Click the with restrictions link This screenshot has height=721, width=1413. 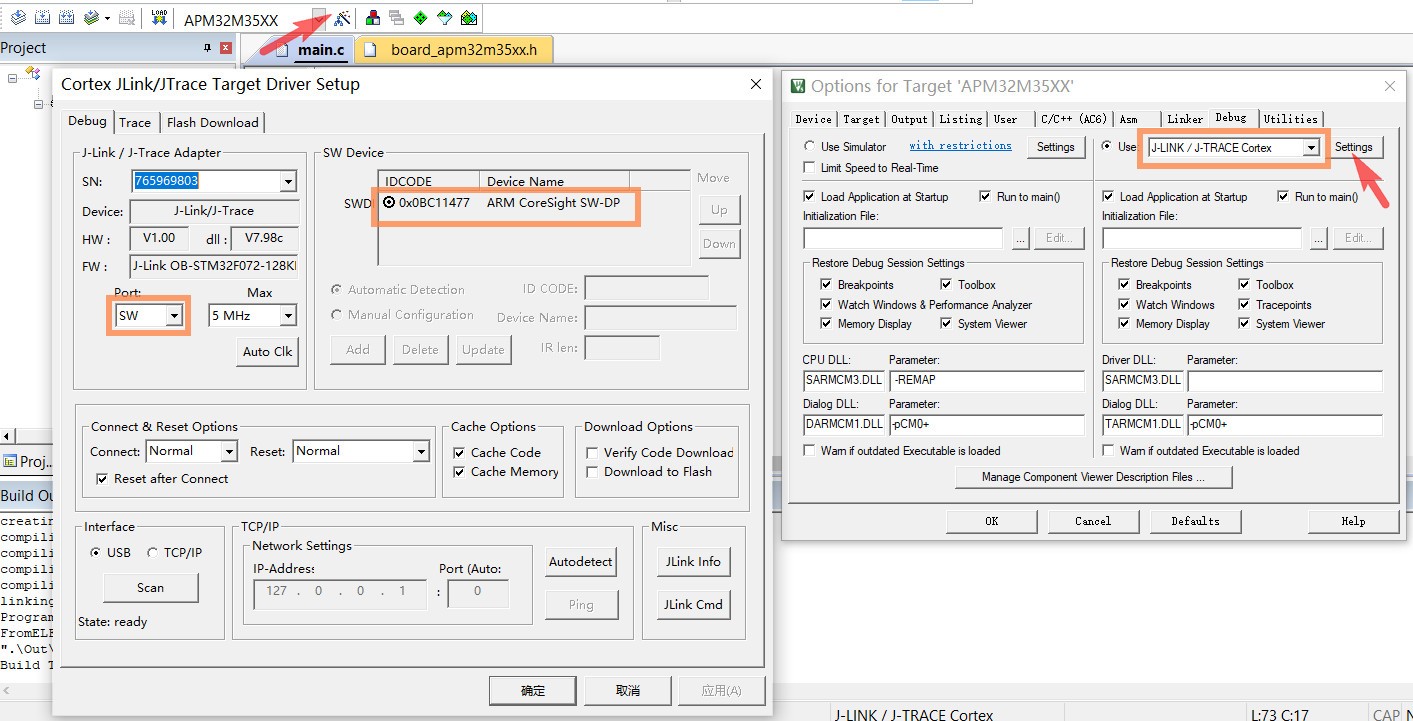click(x=960, y=146)
